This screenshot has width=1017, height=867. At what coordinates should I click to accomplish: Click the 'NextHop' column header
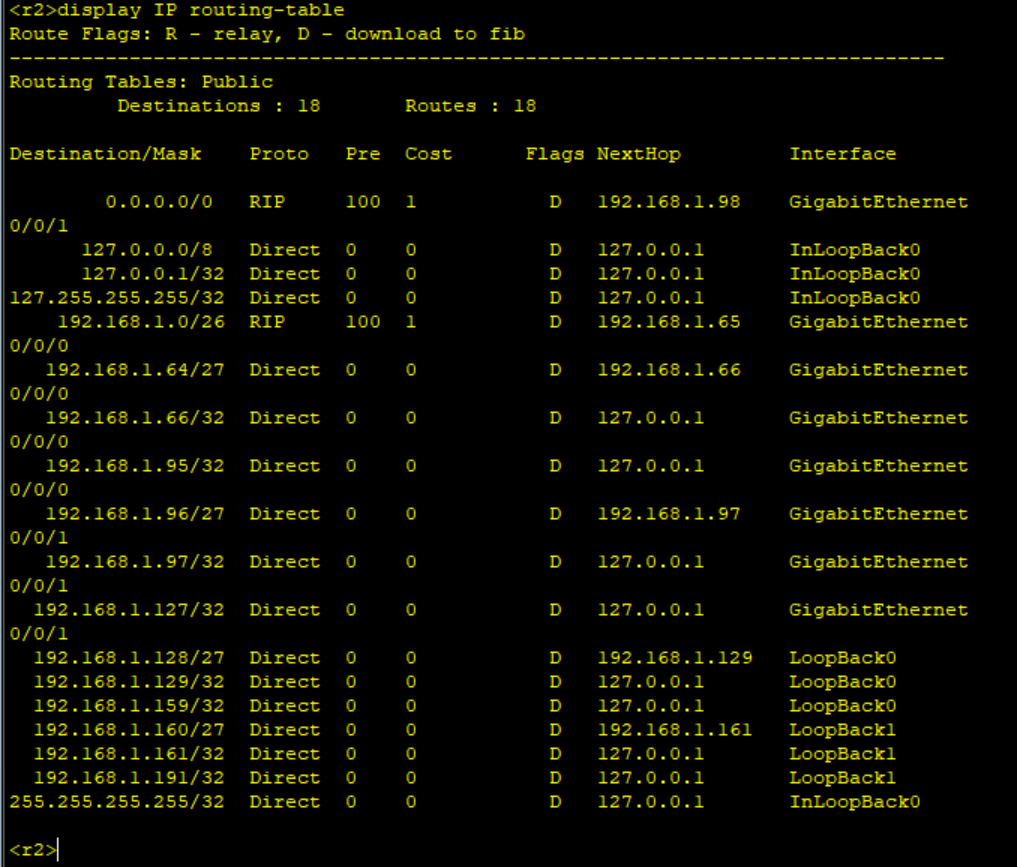[x=639, y=154]
